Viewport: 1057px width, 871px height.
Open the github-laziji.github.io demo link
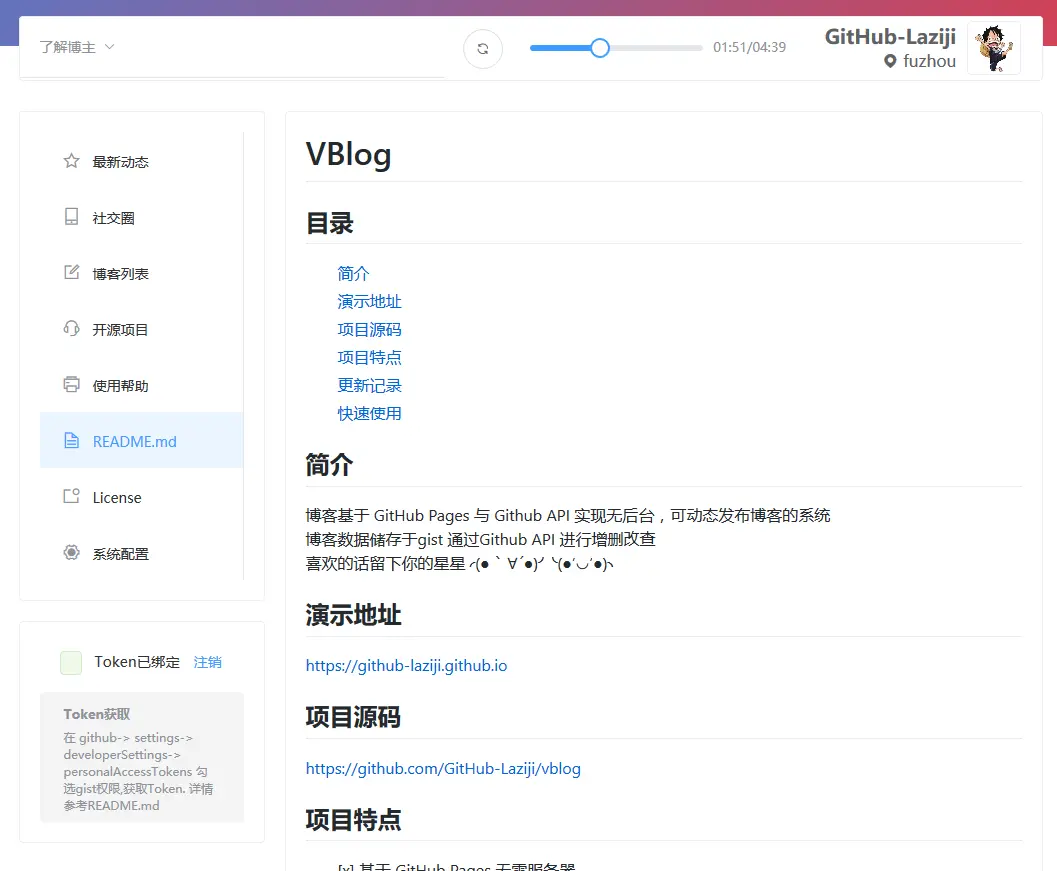pos(406,666)
